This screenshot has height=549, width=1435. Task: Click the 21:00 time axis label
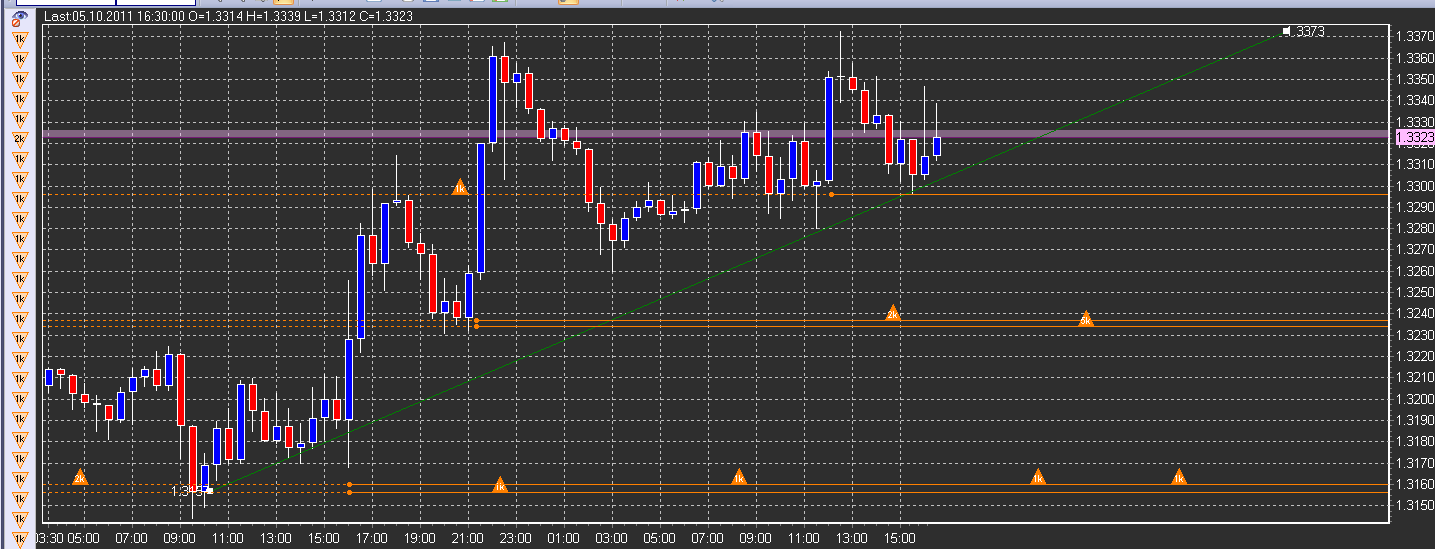coord(467,538)
